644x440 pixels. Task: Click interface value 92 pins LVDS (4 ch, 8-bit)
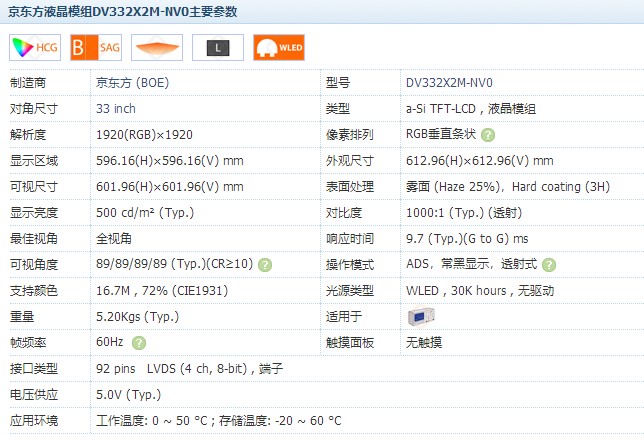tap(189, 369)
